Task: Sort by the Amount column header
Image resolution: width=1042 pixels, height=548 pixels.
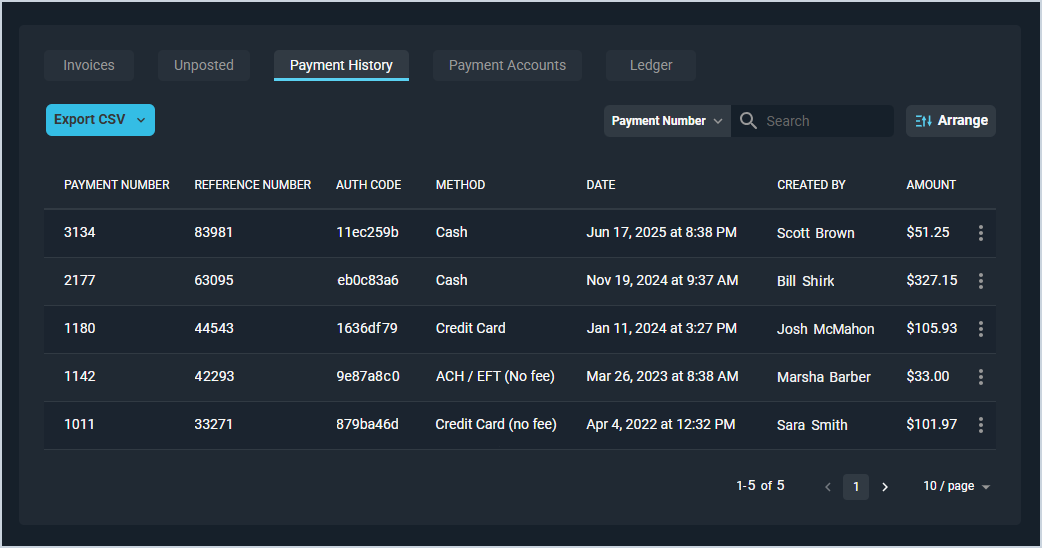Action: (931, 185)
